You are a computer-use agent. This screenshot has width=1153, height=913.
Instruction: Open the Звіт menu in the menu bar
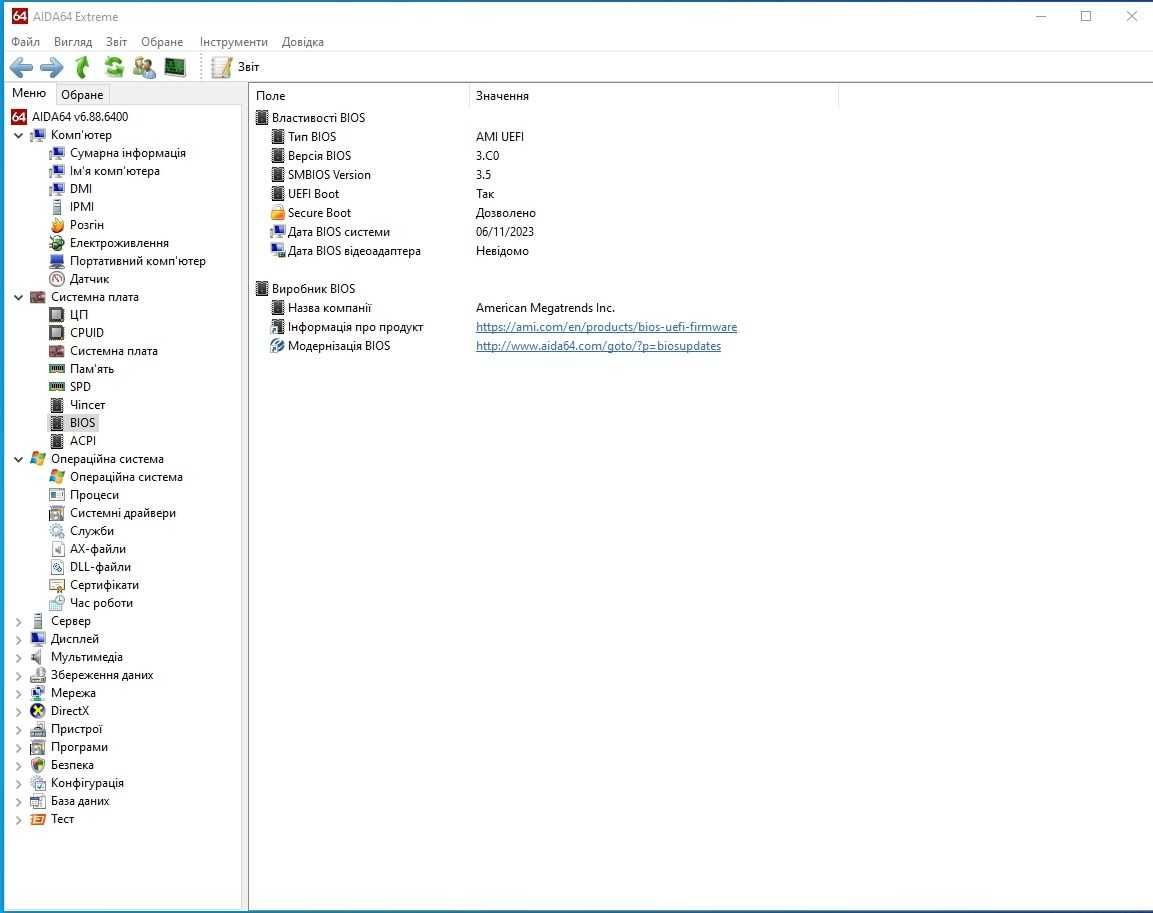[x=116, y=42]
